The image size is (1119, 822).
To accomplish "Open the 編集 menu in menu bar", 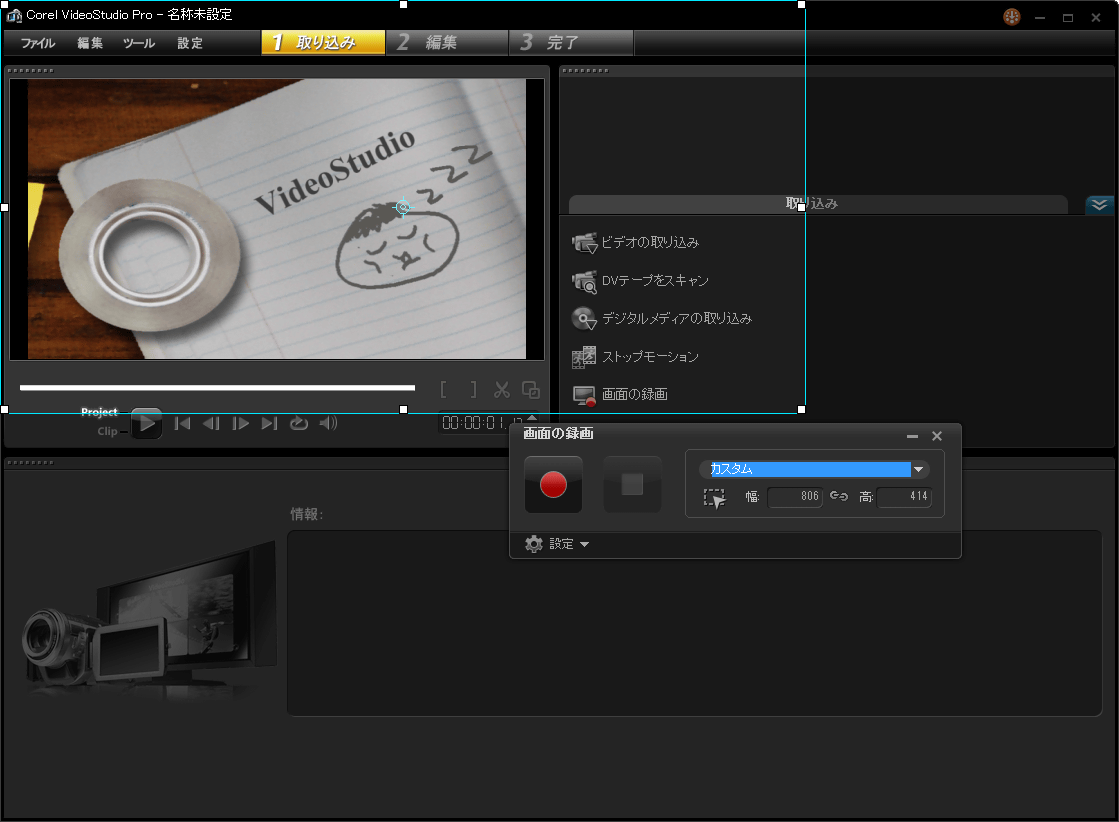I will point(90,44).
